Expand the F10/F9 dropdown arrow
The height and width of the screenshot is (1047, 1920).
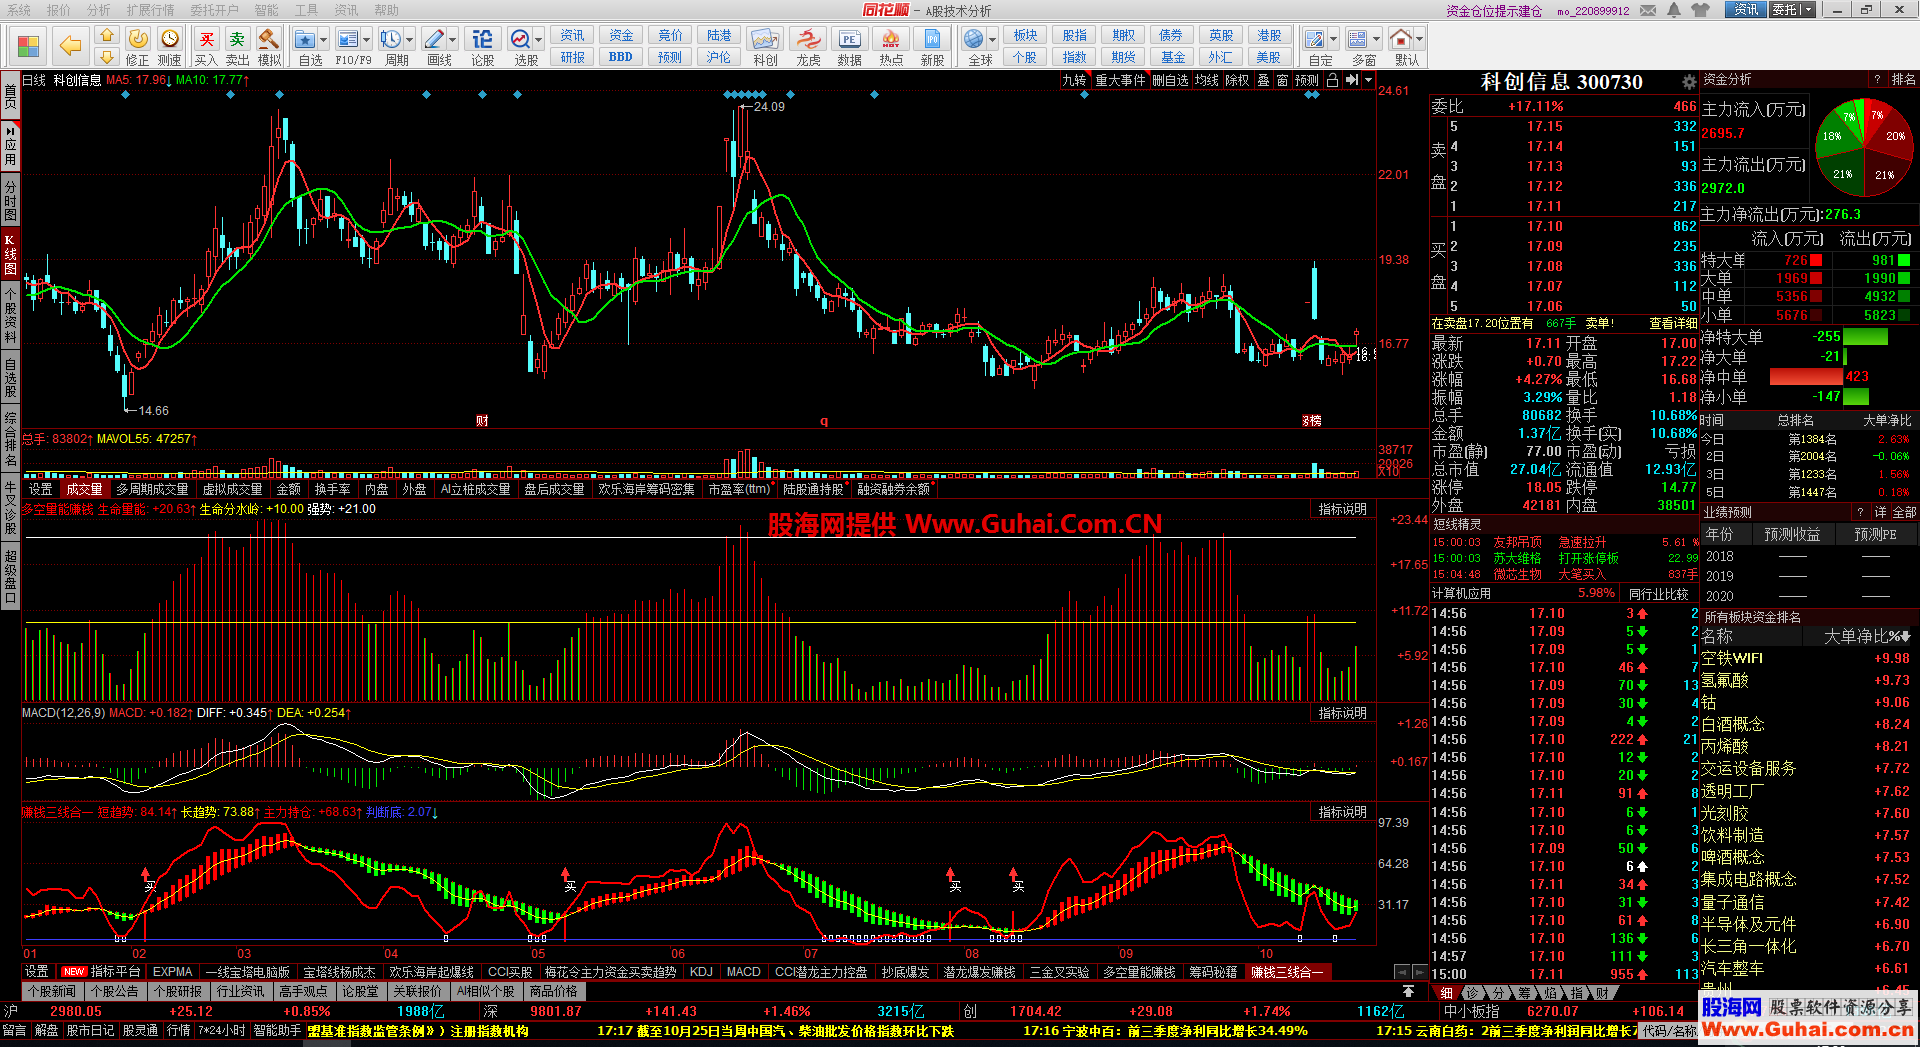pyautogui.click(x=366, y=40)
